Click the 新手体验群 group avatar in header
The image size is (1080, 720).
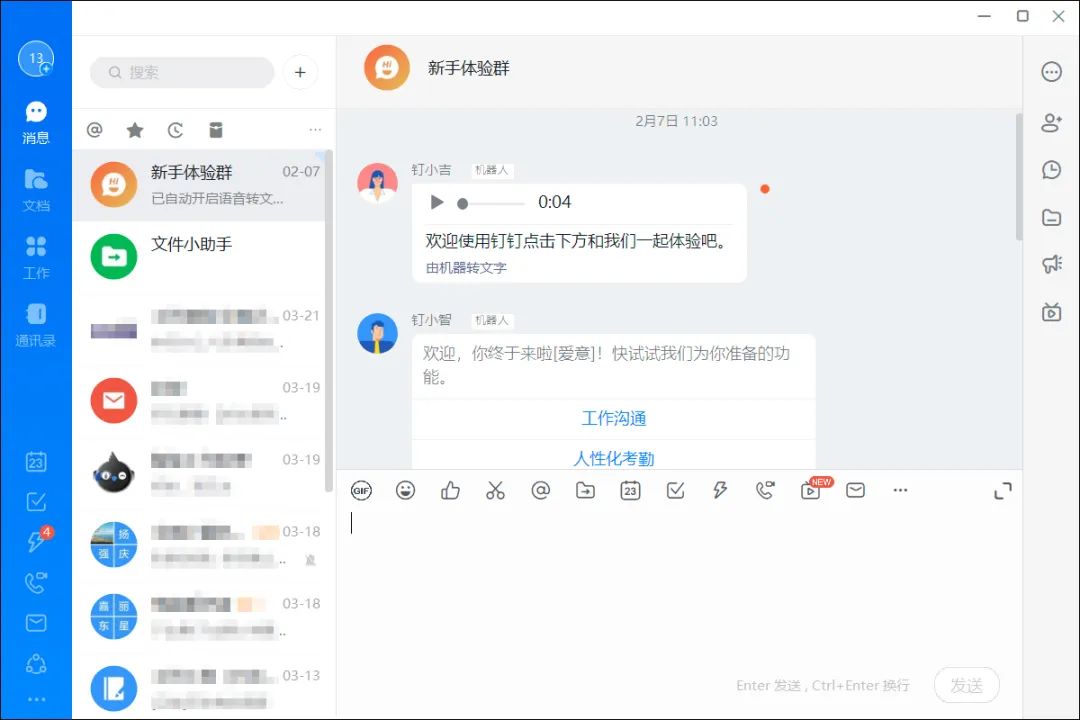[x=387, y=68]
